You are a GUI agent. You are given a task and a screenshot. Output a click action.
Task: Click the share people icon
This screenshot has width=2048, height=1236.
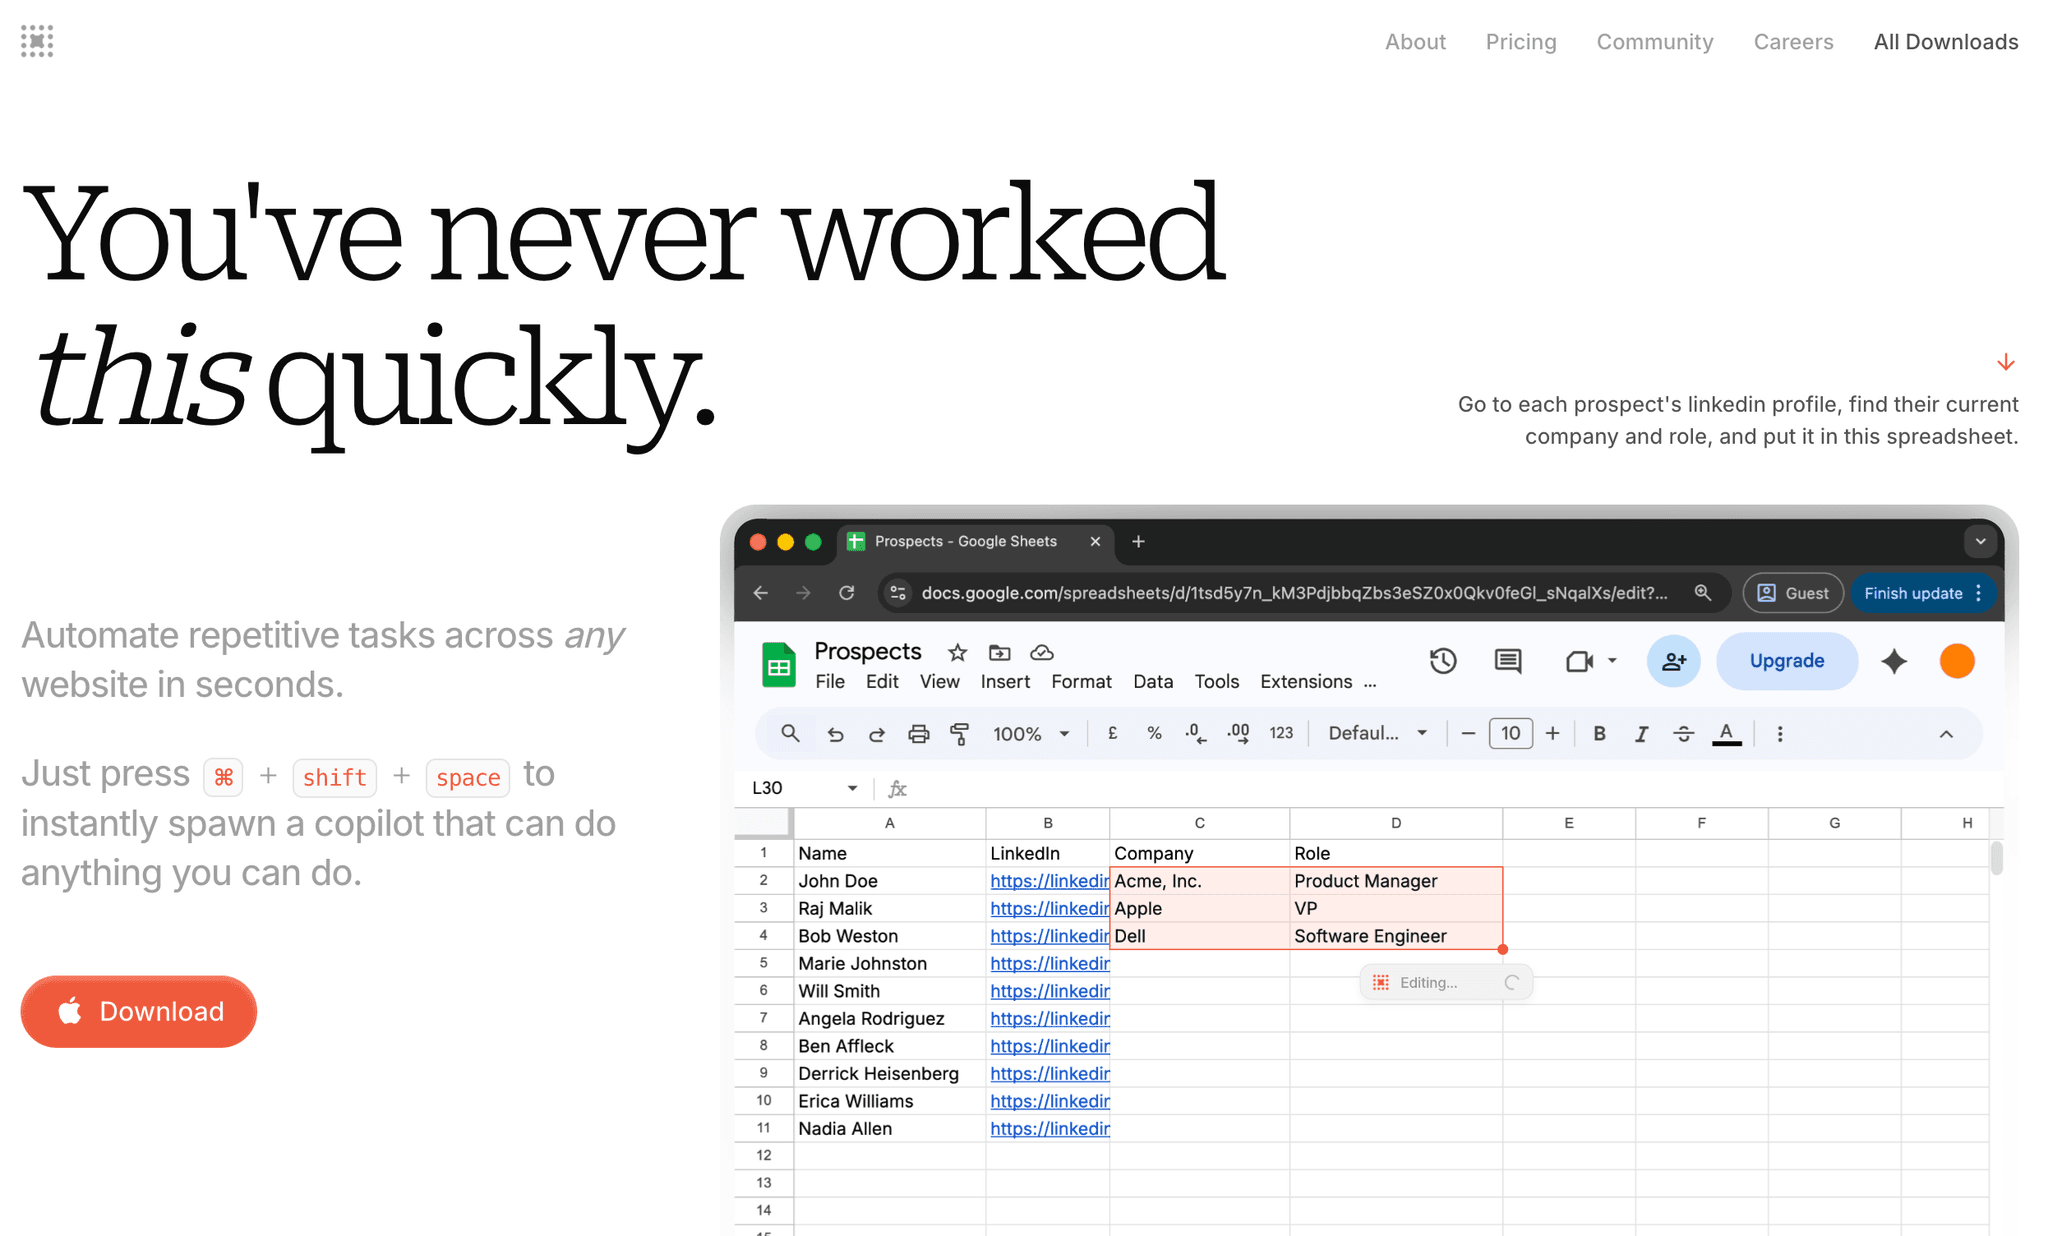(x=1673, y=661)
